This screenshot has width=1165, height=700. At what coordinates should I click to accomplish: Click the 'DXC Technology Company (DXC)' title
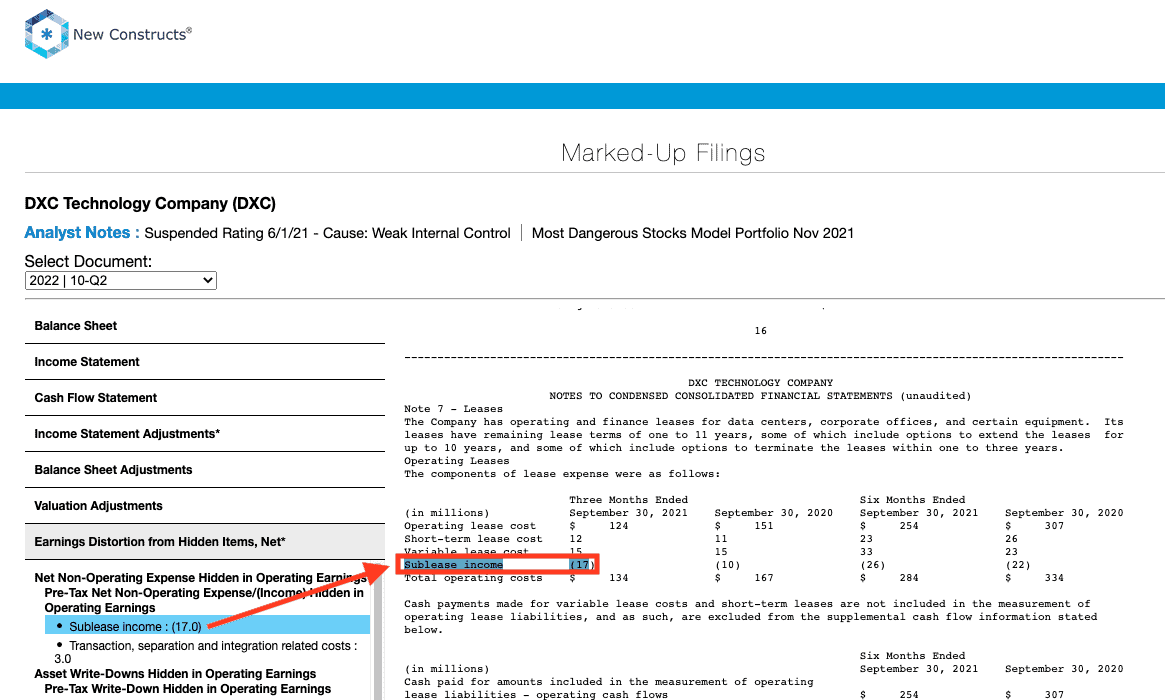pyautogui.click(x=150, y=204)
